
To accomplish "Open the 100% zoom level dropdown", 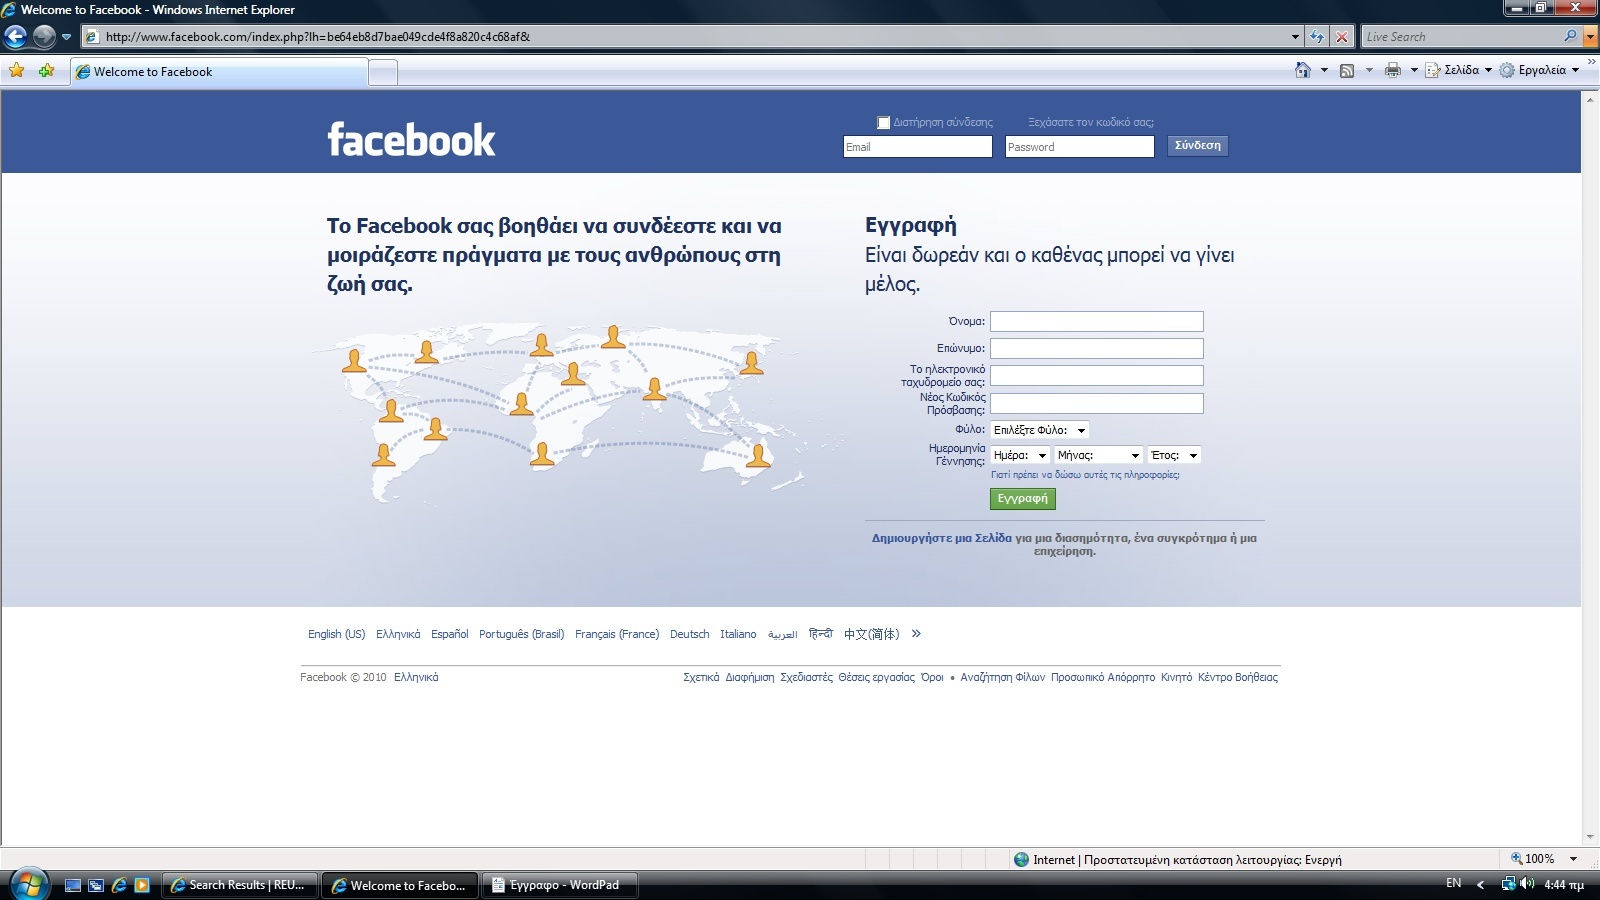I will pos(1573,859).
